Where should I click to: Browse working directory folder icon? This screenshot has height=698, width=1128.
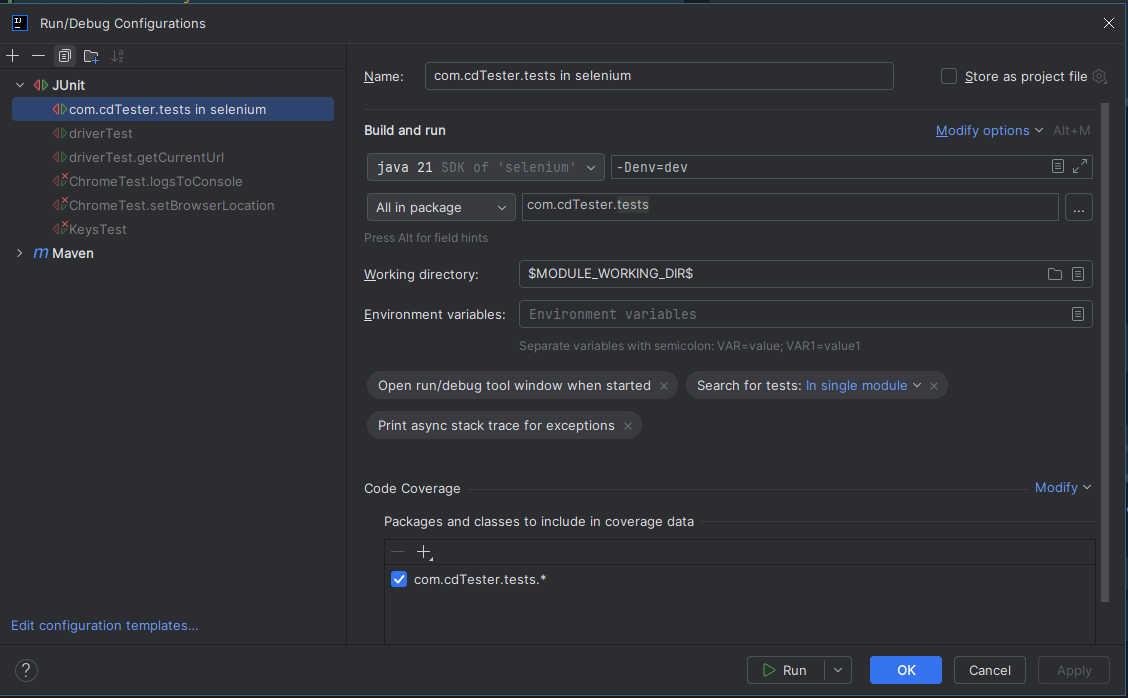tap(1055, 273)
